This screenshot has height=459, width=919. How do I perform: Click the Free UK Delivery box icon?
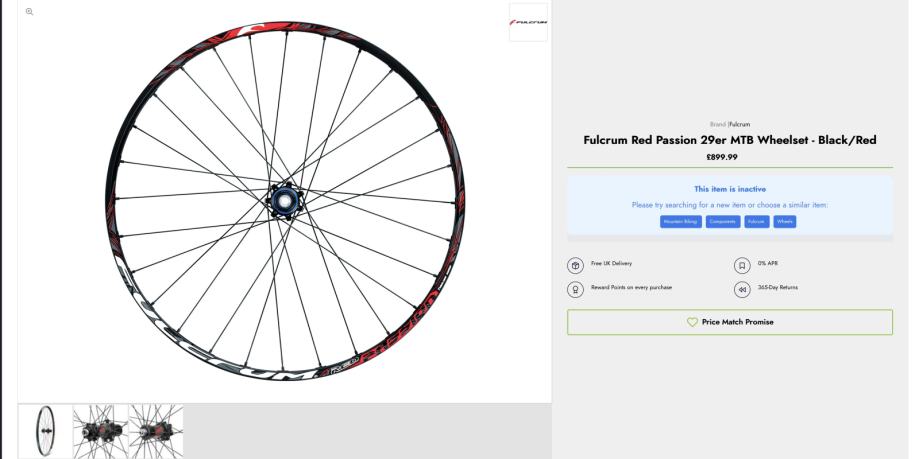click(576, 265)
